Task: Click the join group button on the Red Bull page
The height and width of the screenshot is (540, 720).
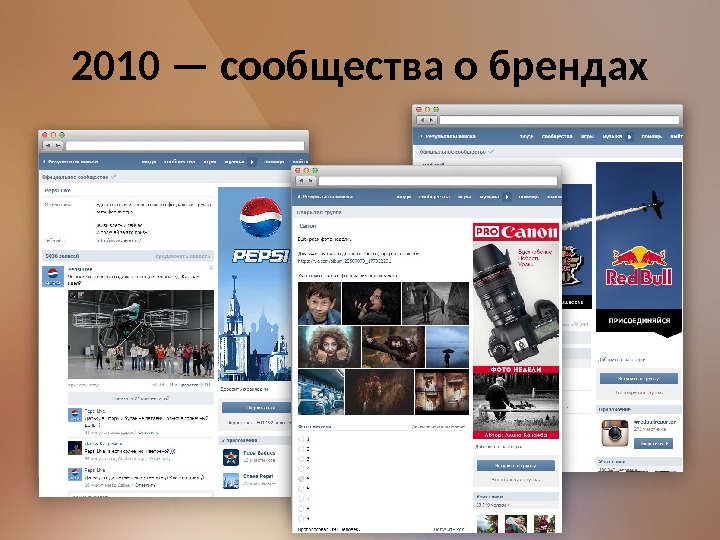Action: [x=639, y=379]
